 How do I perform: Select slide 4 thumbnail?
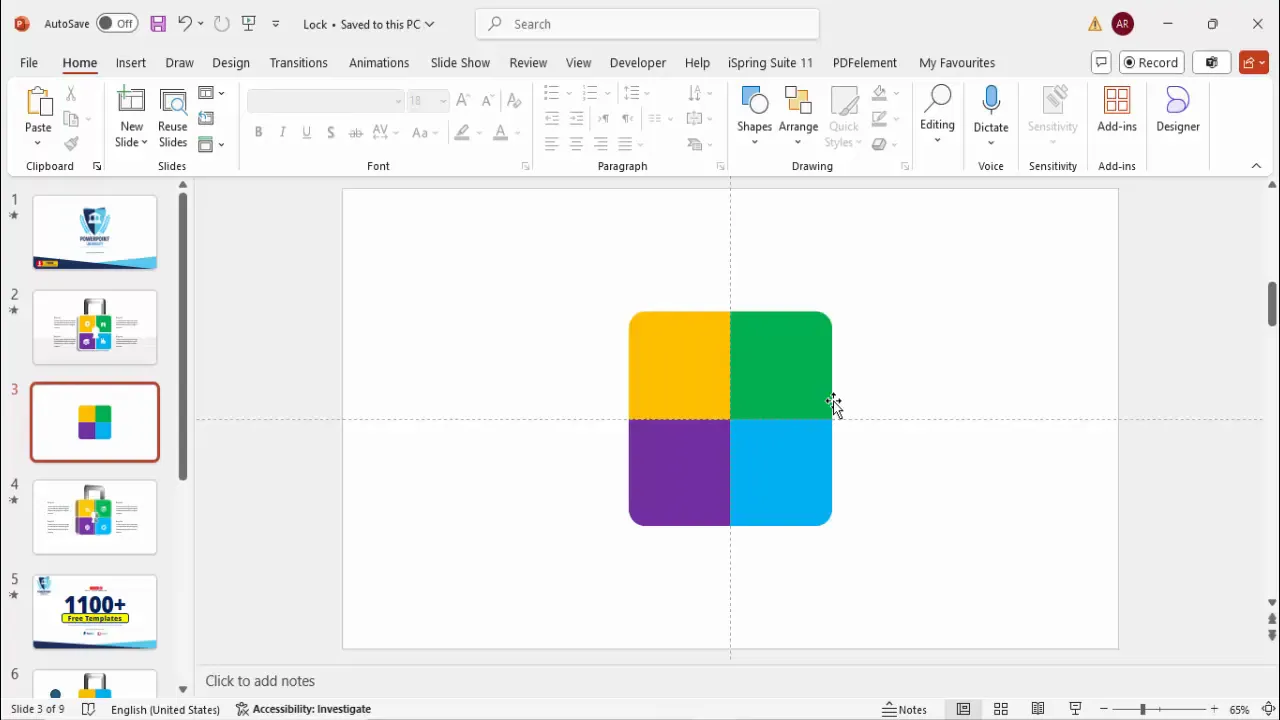coord(95,517)
